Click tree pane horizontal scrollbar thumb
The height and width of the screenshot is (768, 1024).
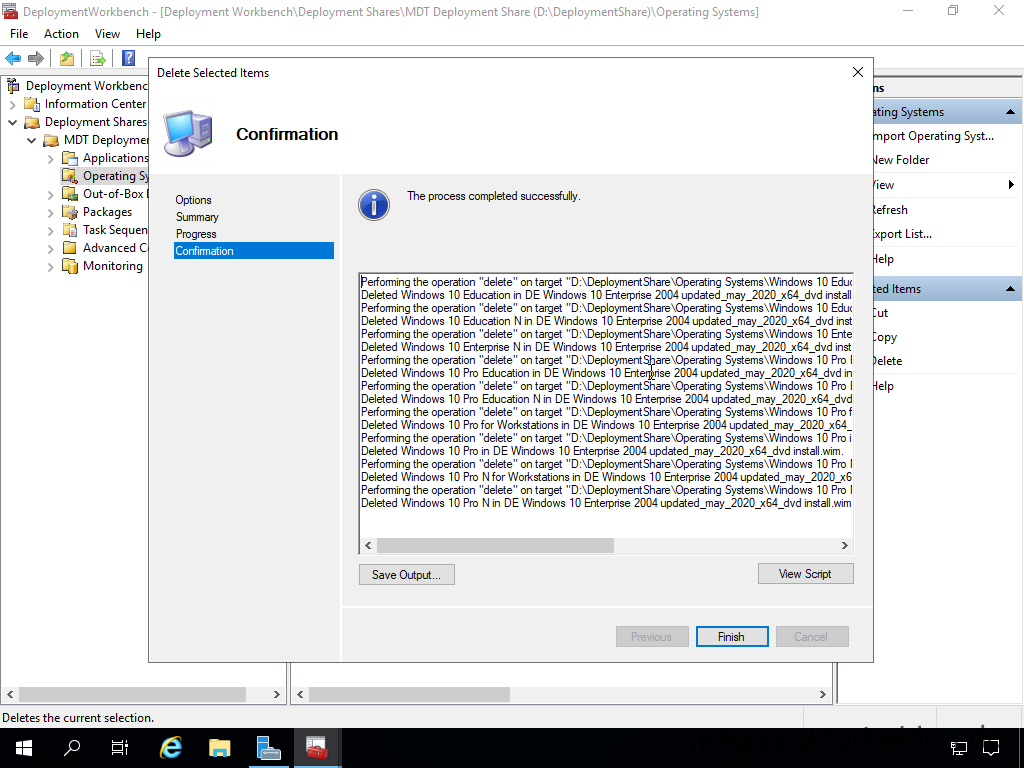point(132,694)
